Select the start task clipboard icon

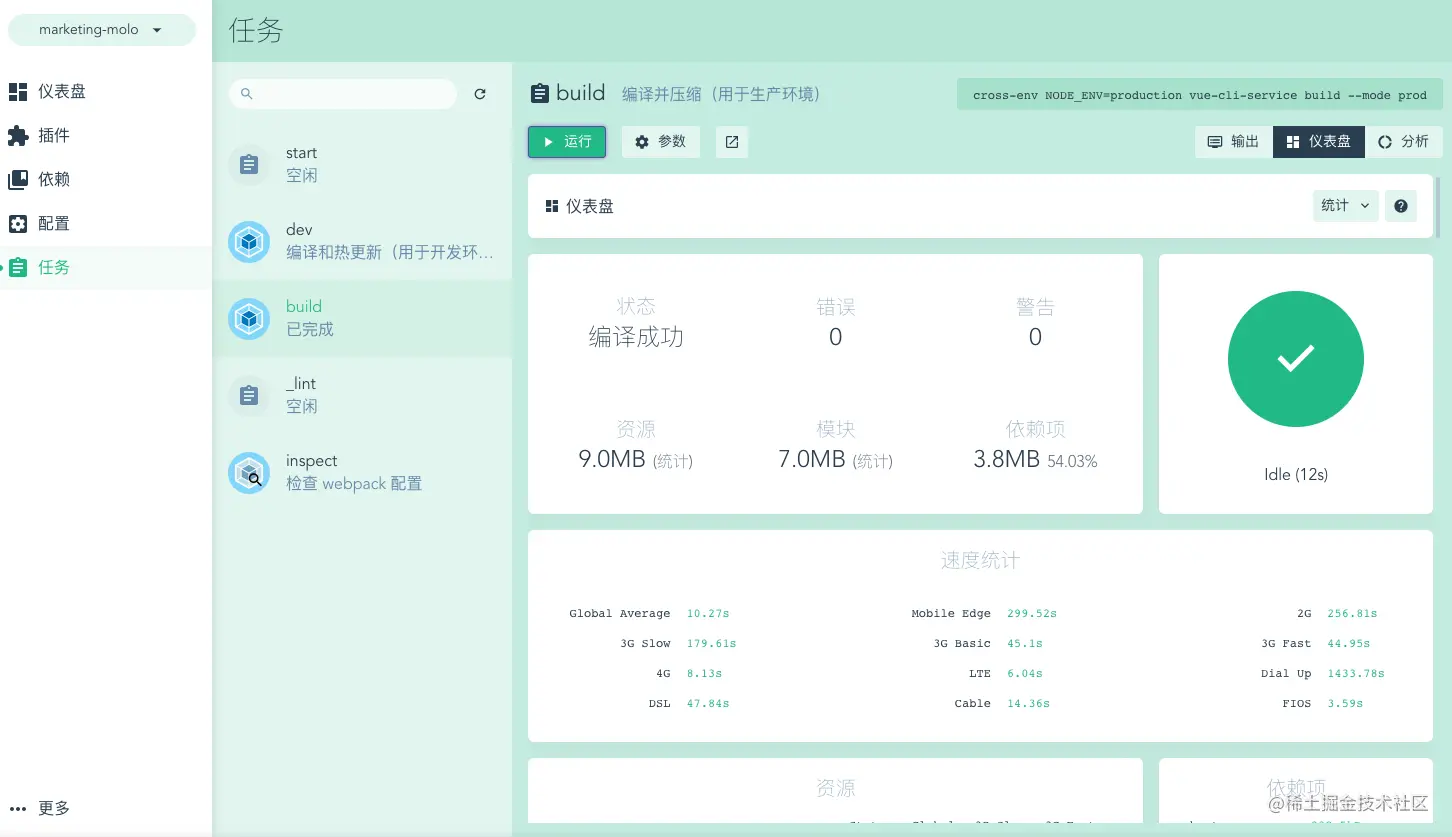pyautogui.click(x=249, y=165)
